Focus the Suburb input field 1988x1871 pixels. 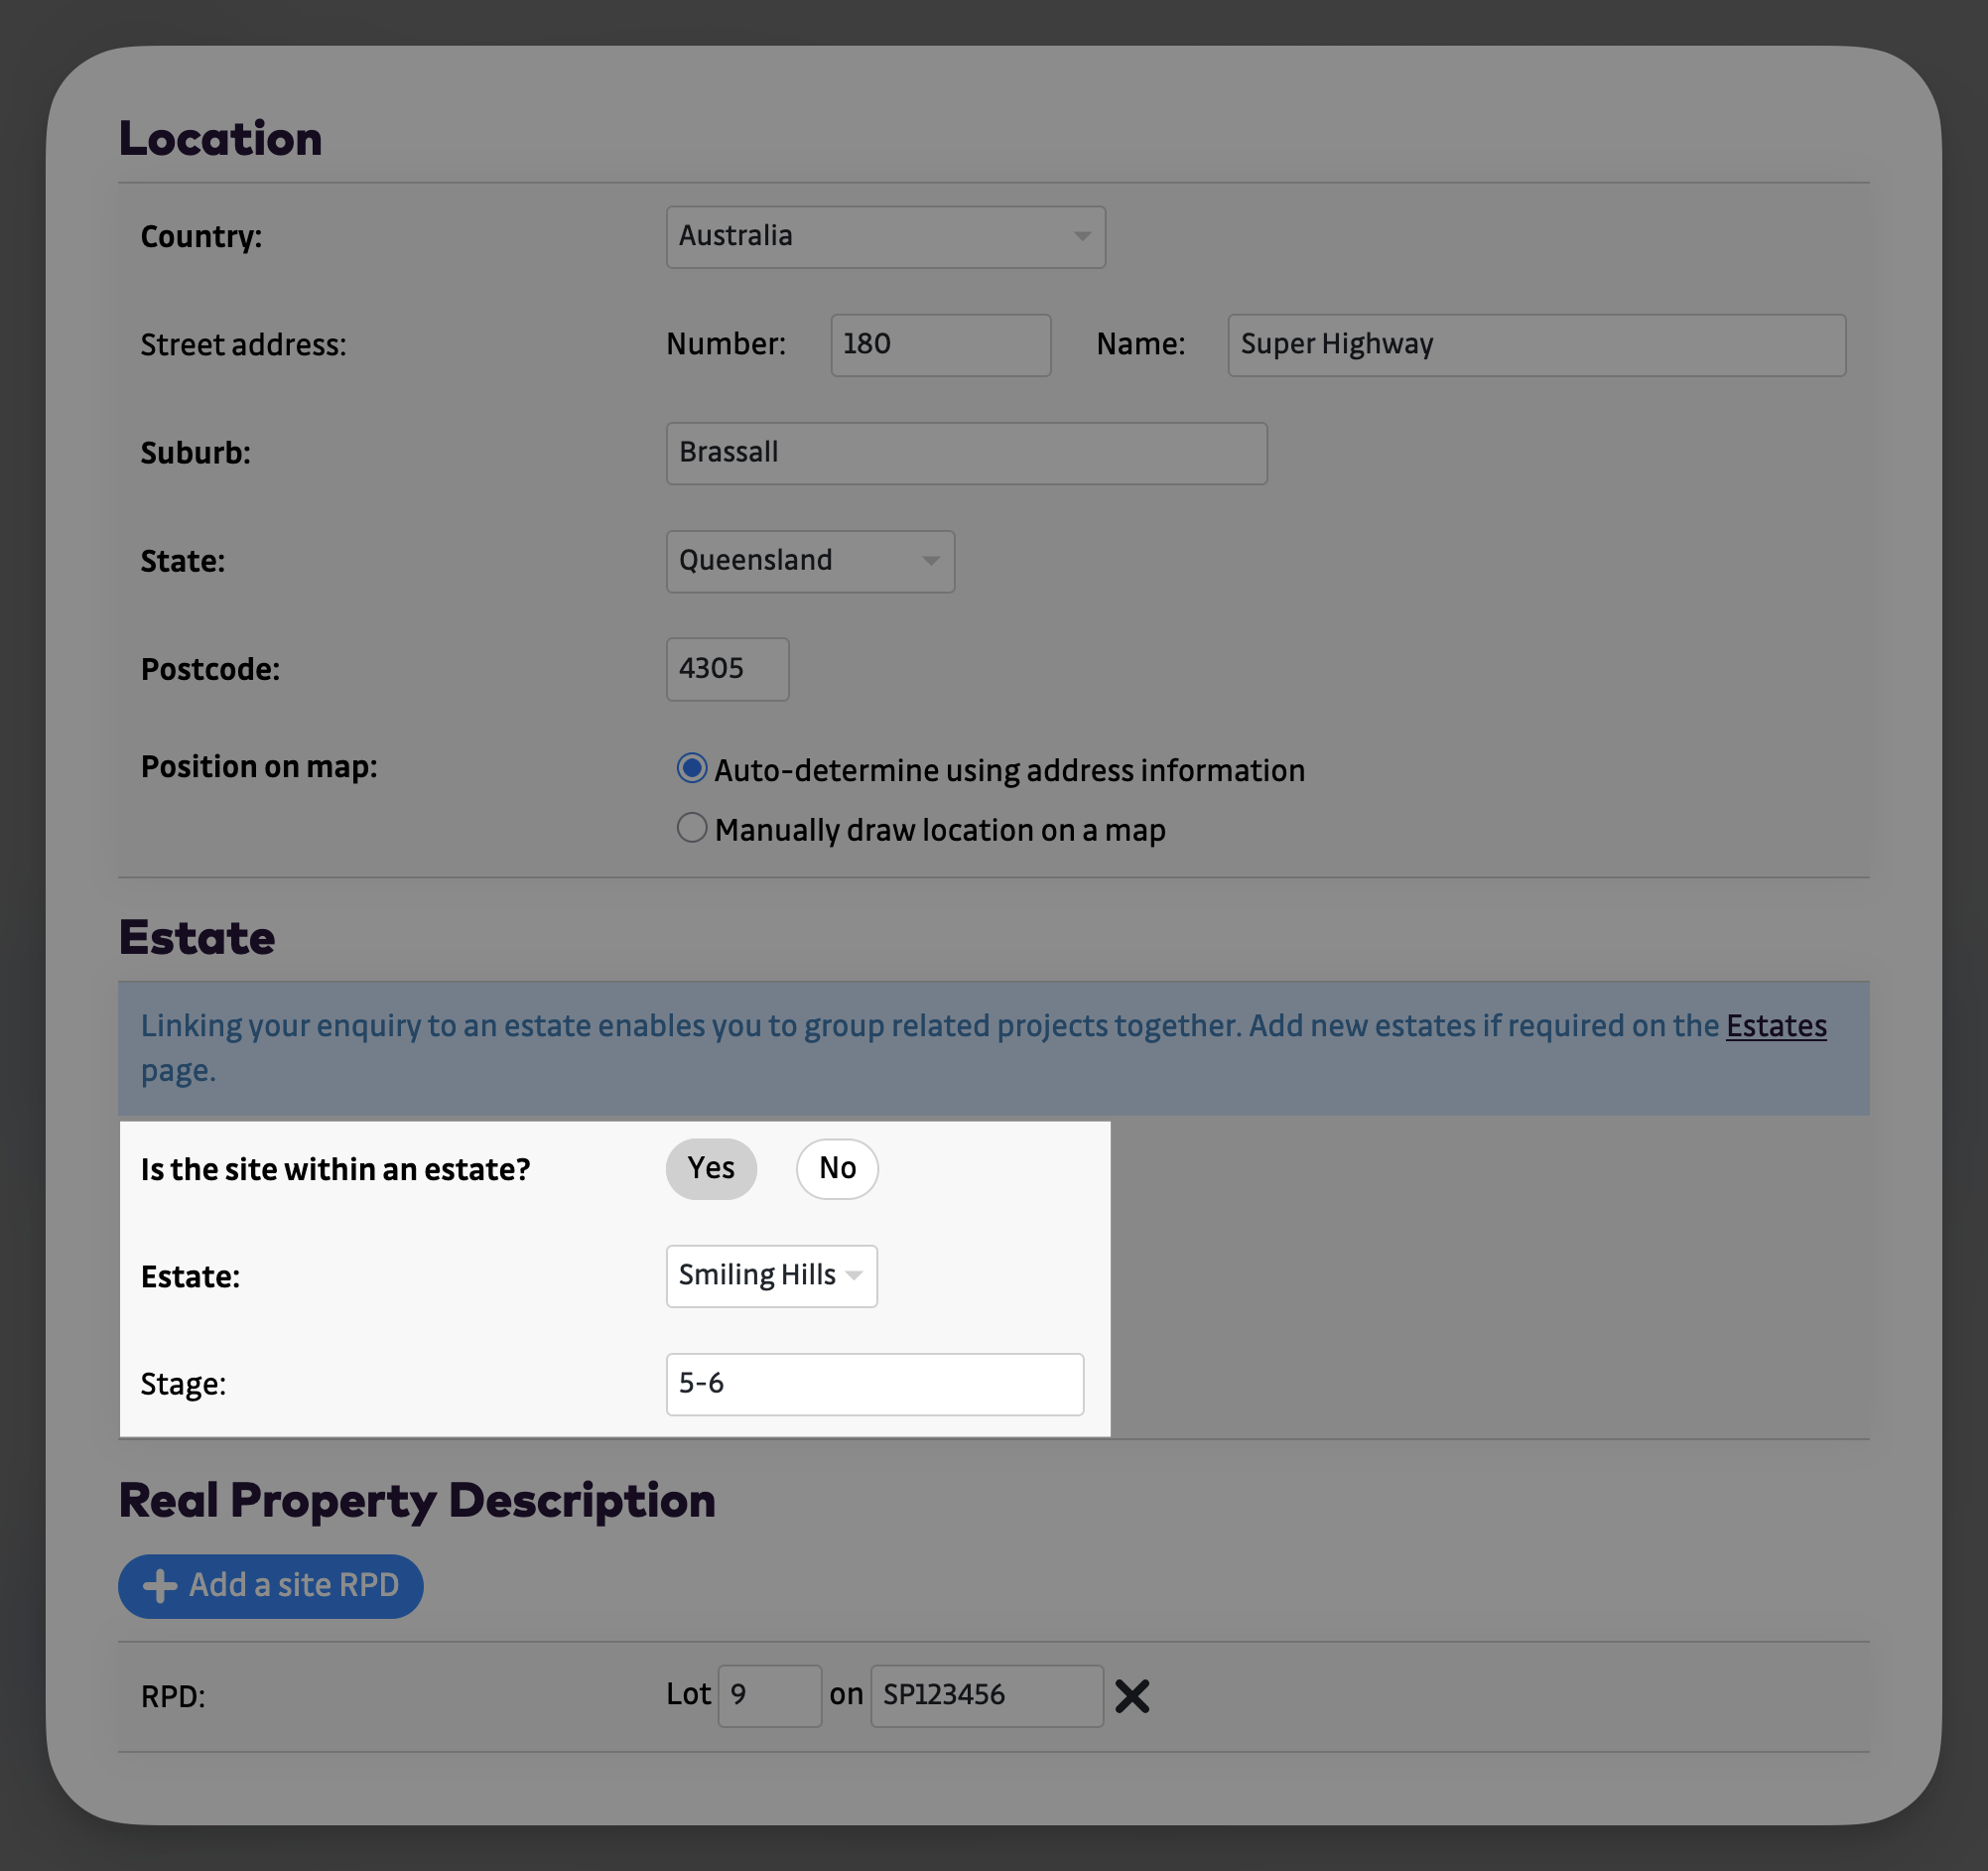(966, 453)
